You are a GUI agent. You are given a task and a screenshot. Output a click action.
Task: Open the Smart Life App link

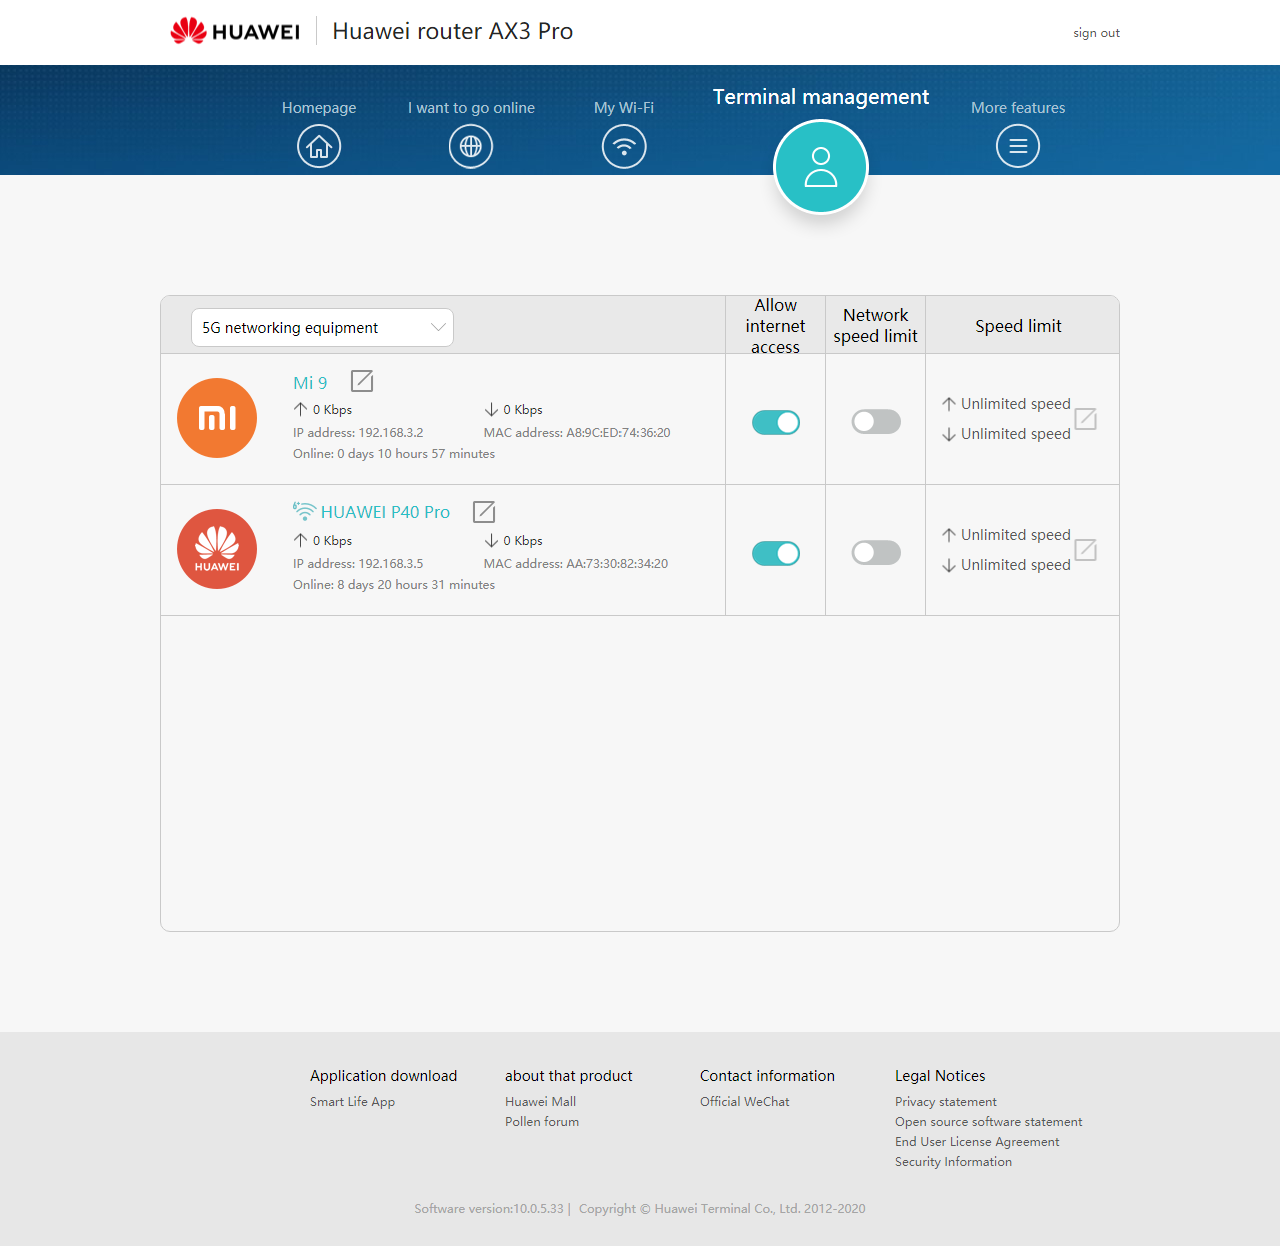tap(352, 1102)
